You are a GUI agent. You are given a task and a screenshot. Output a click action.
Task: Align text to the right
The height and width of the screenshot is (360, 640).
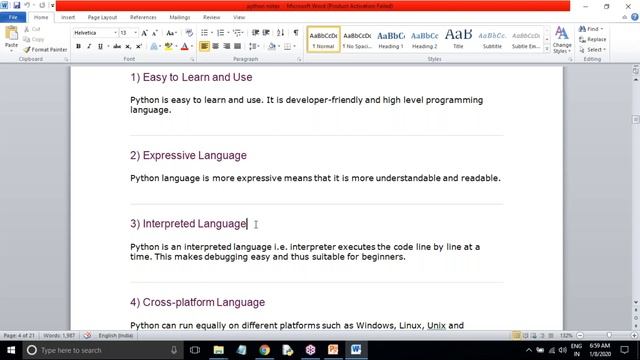227,47
